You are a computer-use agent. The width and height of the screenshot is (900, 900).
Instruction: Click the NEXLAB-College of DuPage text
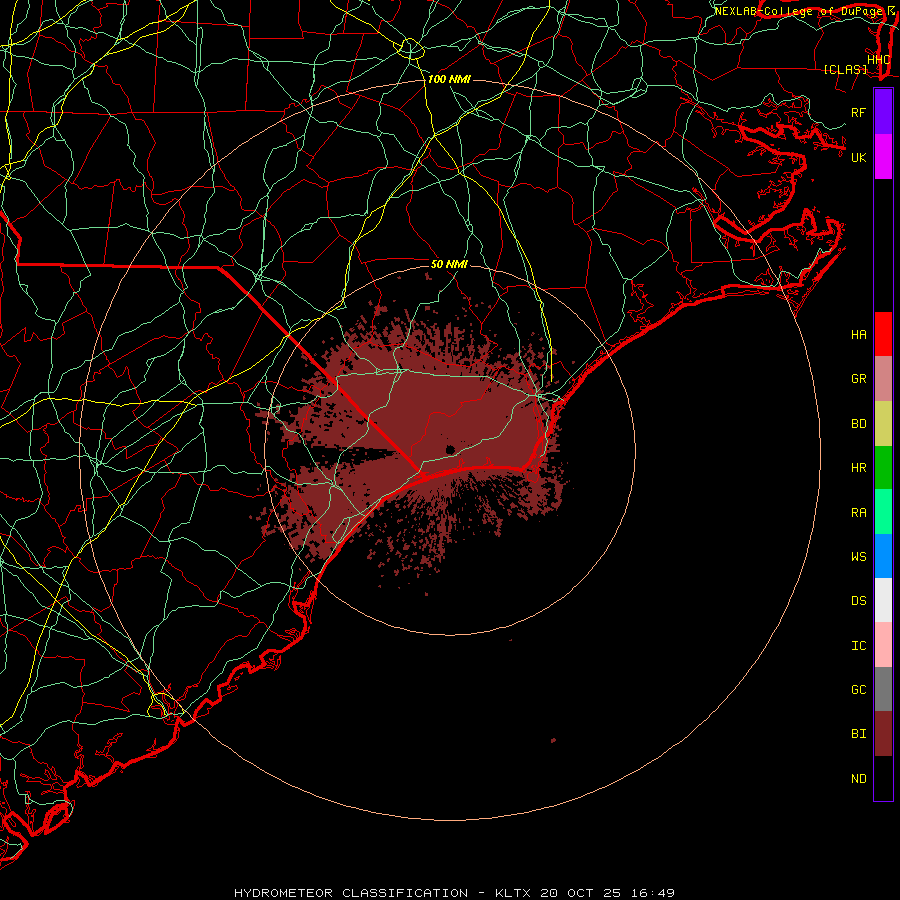800,11
